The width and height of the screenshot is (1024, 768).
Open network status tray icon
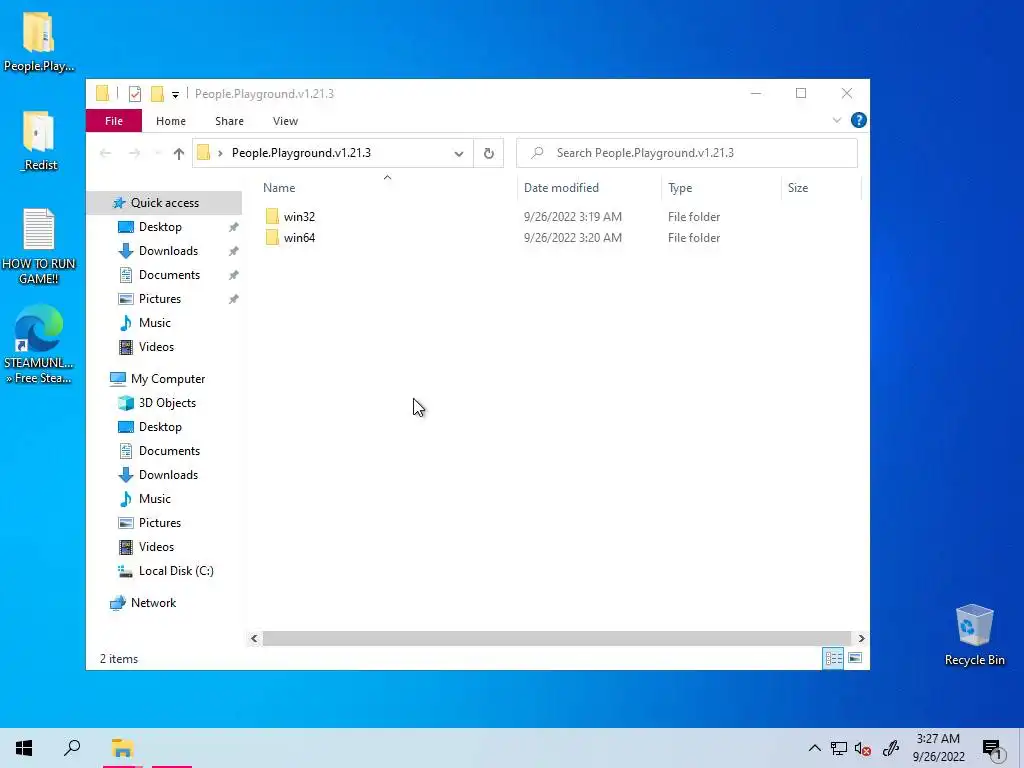(839, 748)
